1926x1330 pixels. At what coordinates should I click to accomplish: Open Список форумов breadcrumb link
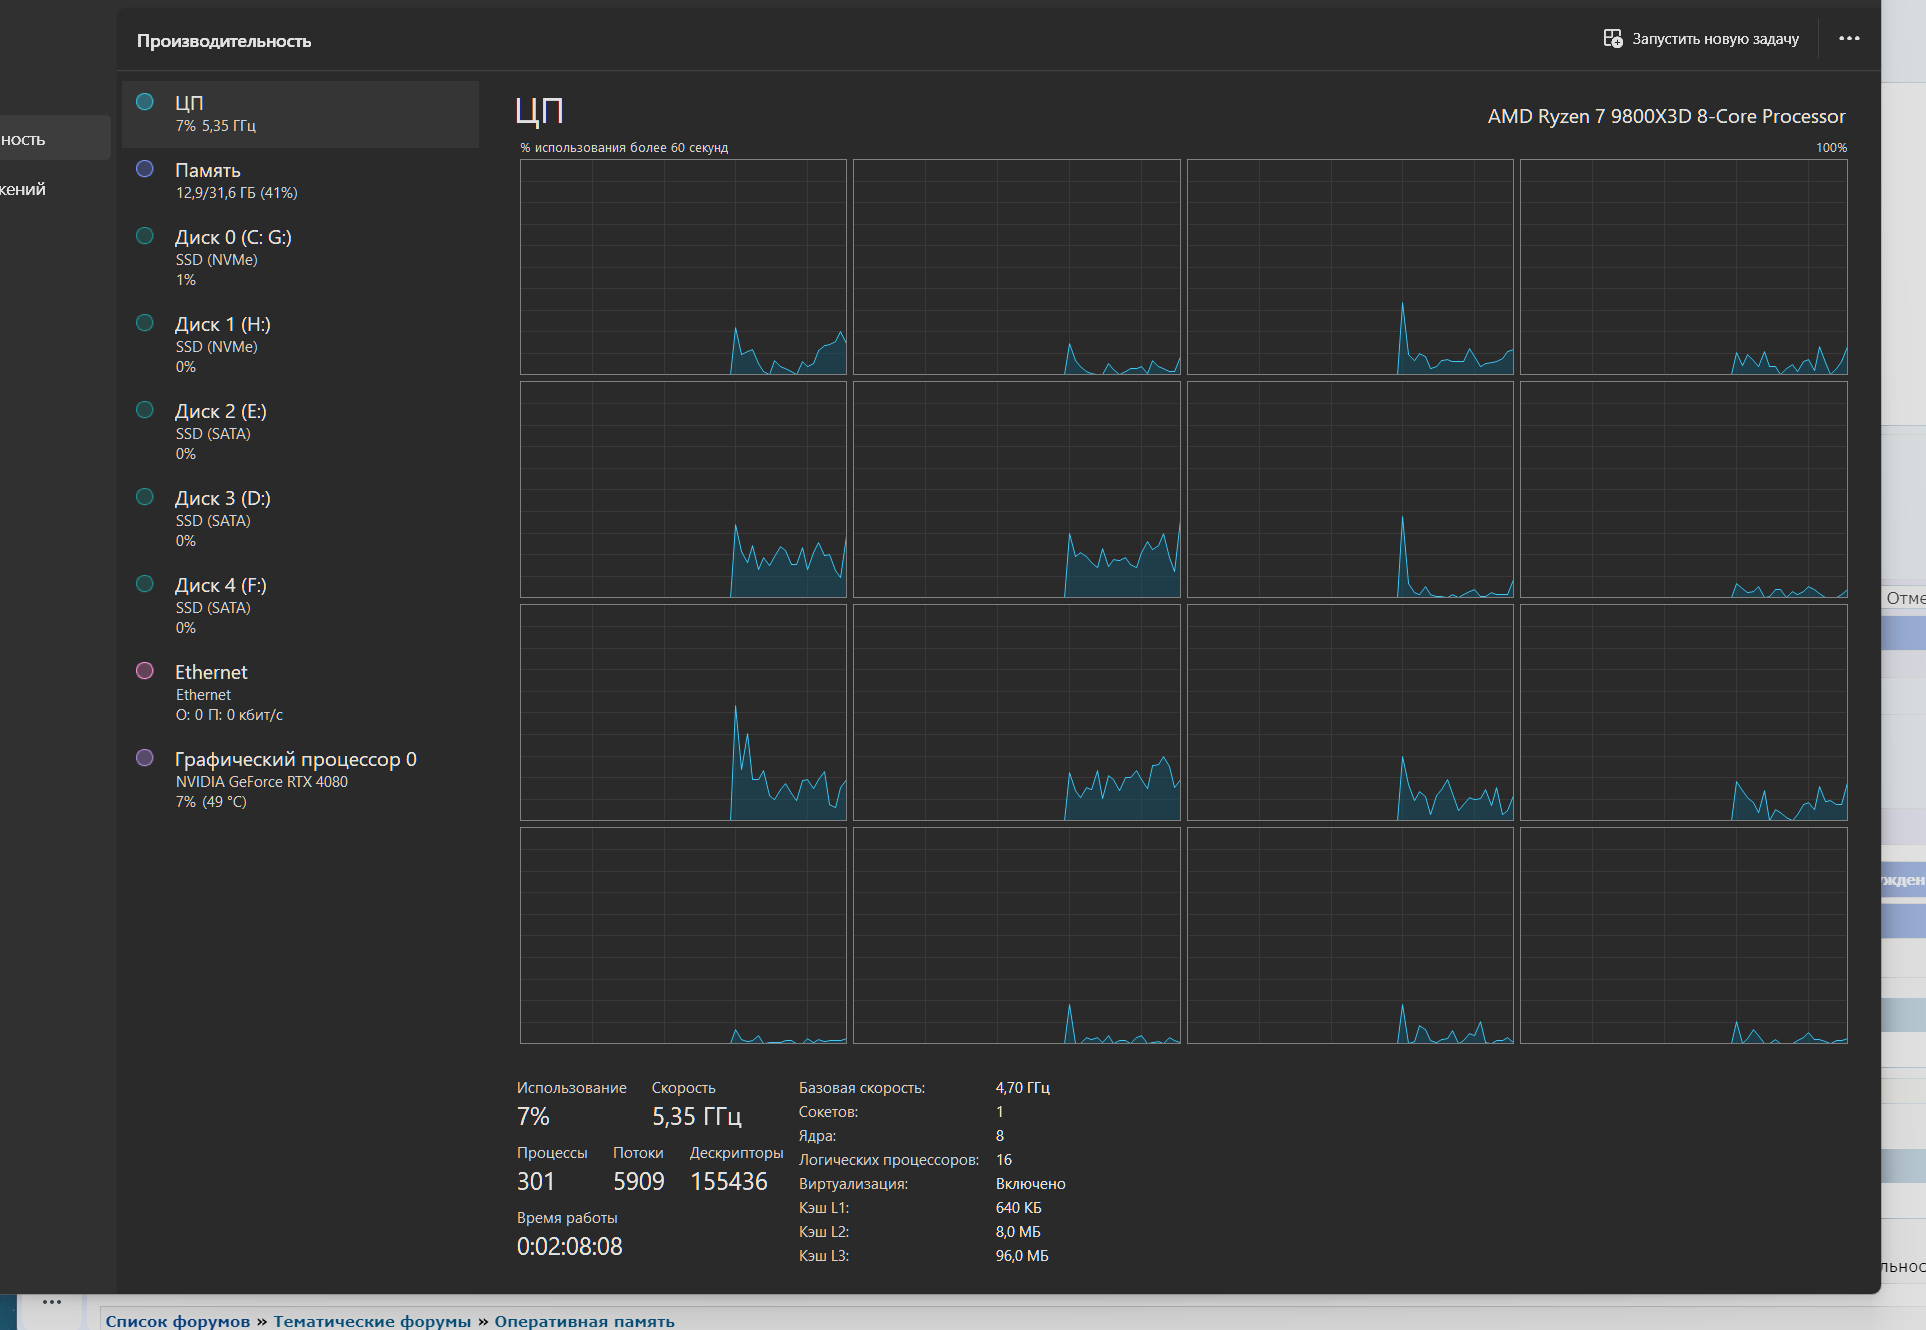point(178,1321)
